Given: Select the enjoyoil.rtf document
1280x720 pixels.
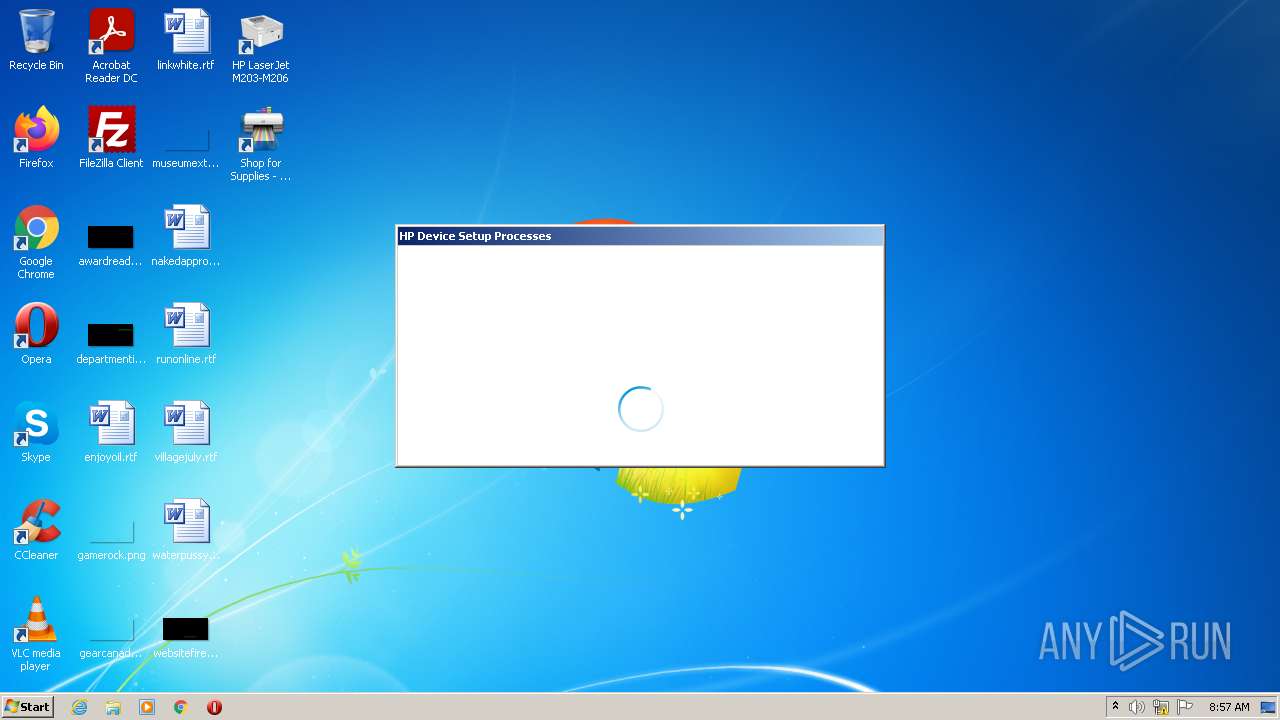Looking at the screenshot, I should pos(111,432).
